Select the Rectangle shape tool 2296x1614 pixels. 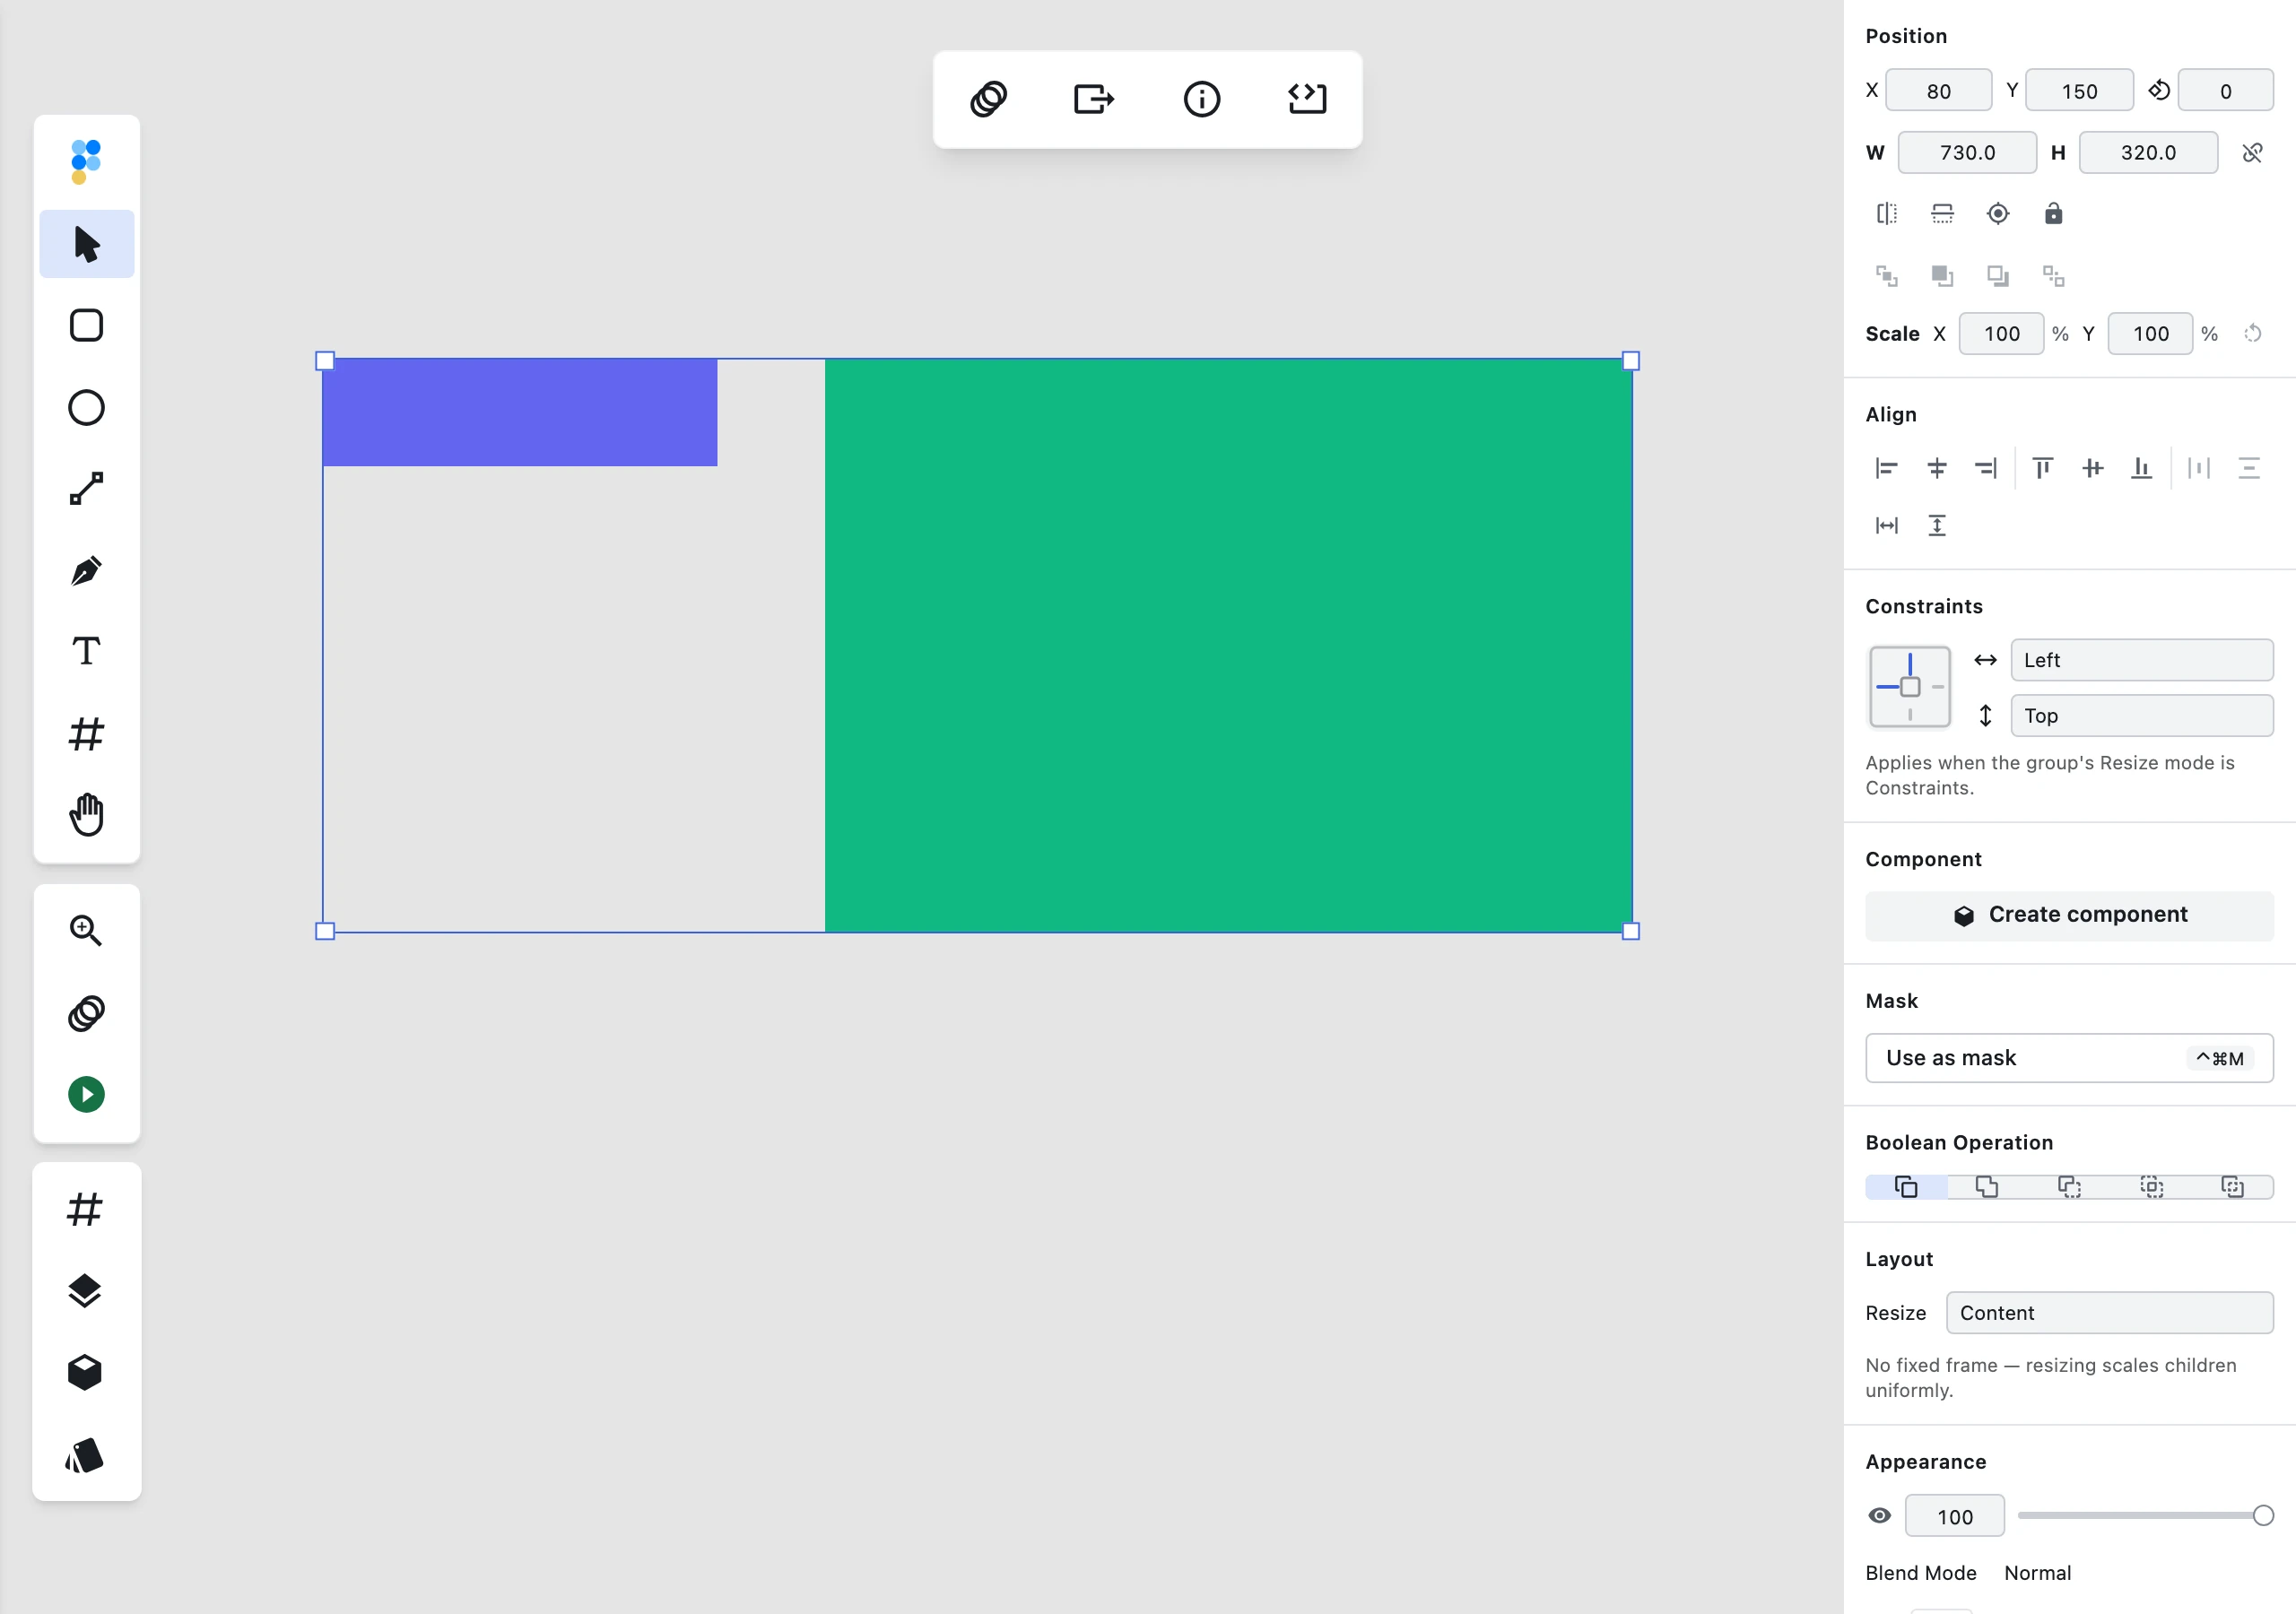pos(87,326)
